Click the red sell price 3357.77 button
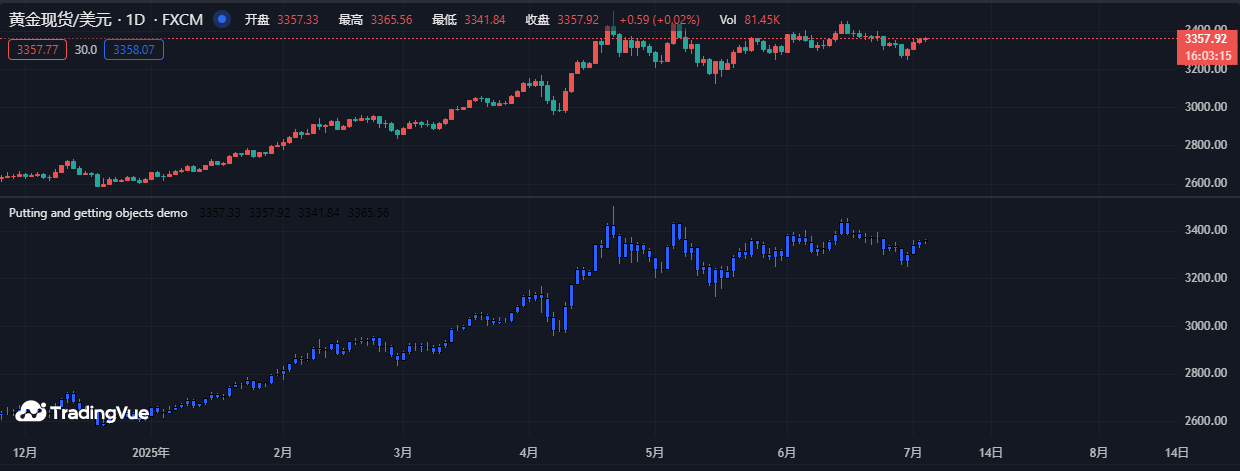 [x=37, y=49]
